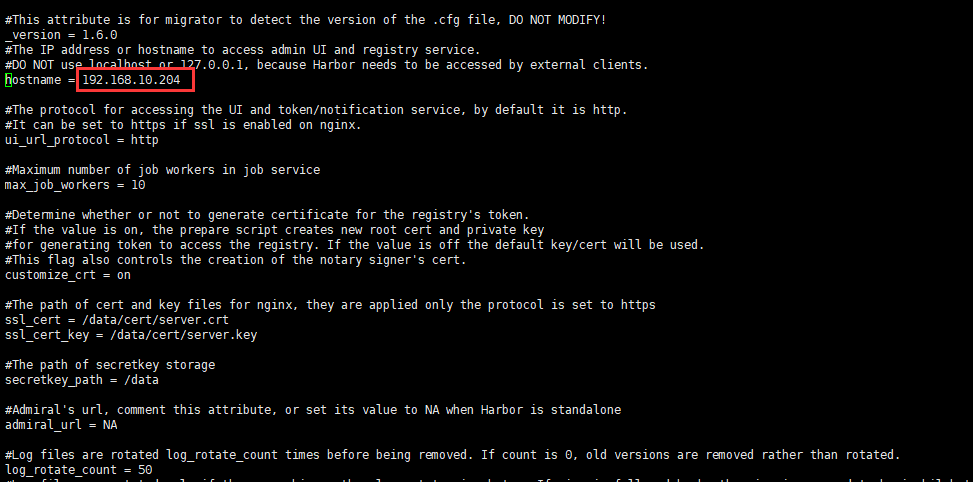This screenshot has width=973, height=482.
Task: Click the 'path of cert and key files' comment
Action: tap(330, 305)
